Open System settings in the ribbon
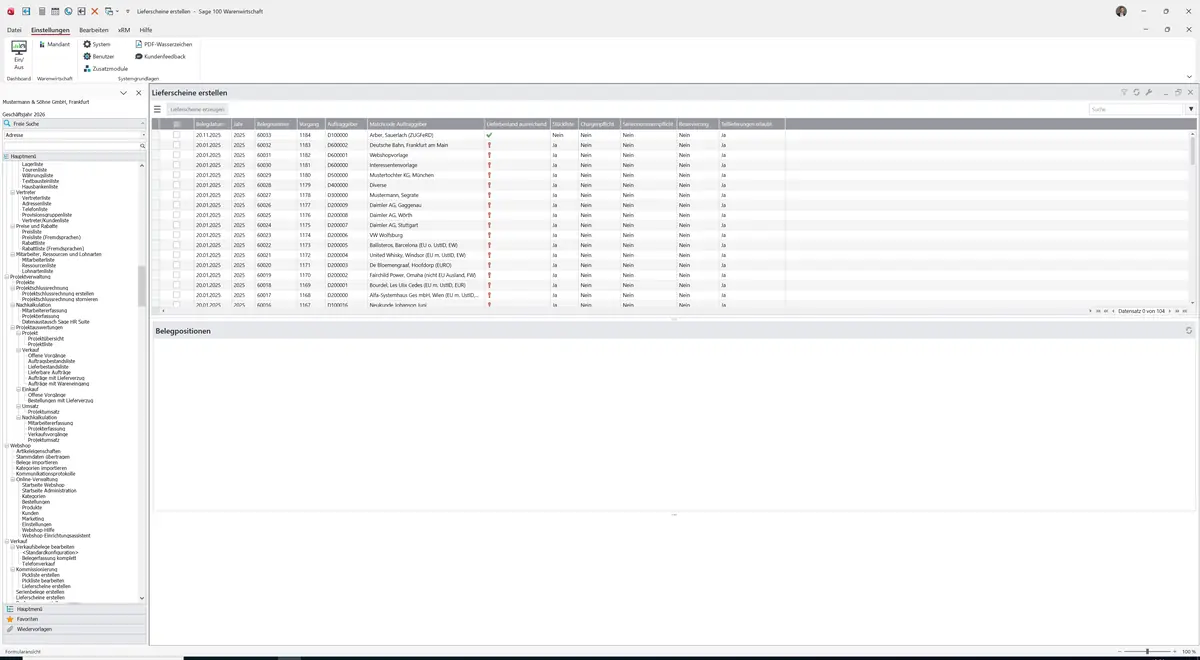This screenshot has width=1200, height=660. (97, 44)
